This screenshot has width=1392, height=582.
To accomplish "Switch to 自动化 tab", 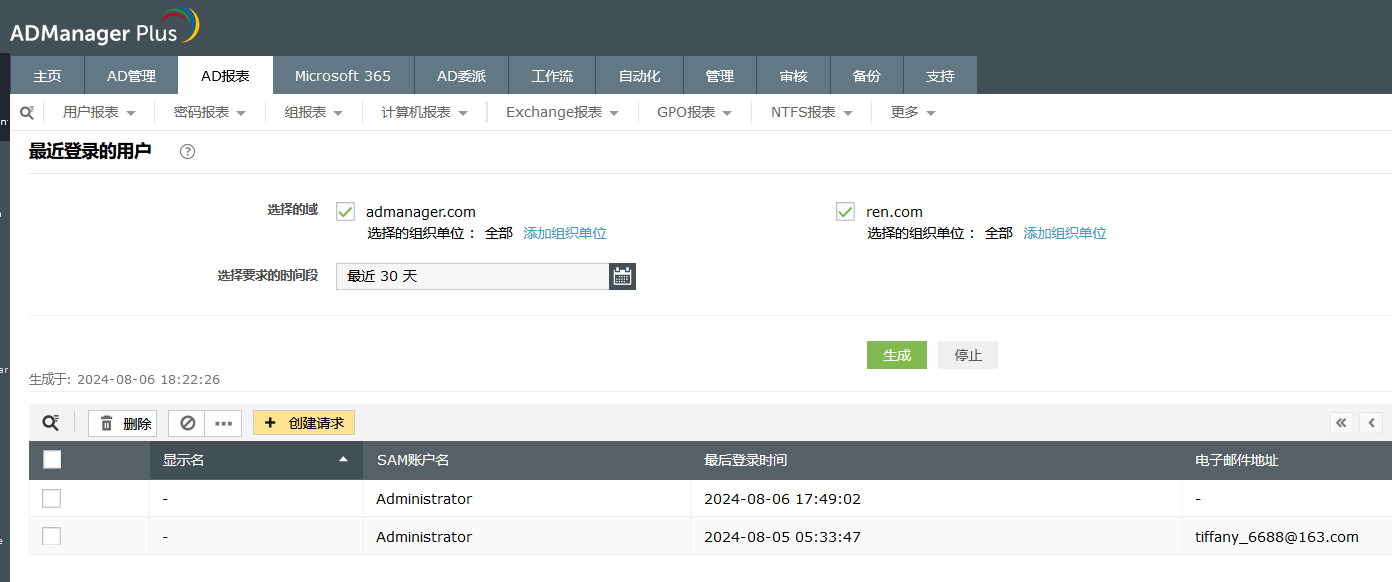I will pyautogui.click(x=639, y=75).
